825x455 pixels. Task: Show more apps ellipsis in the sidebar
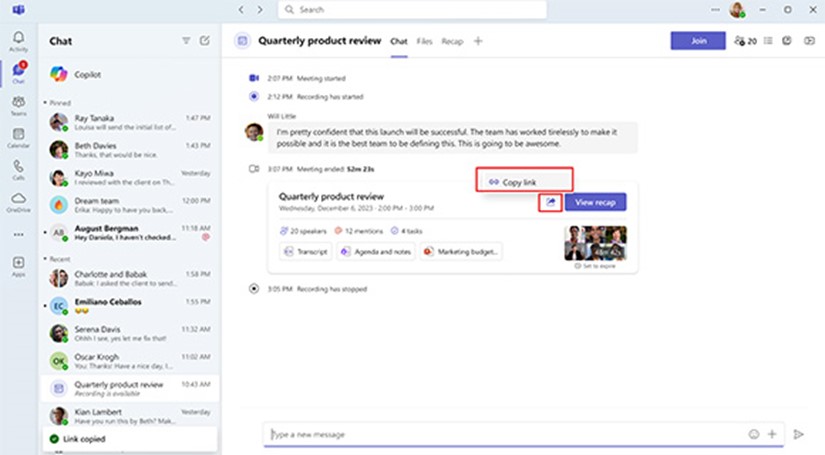point(18,235)
